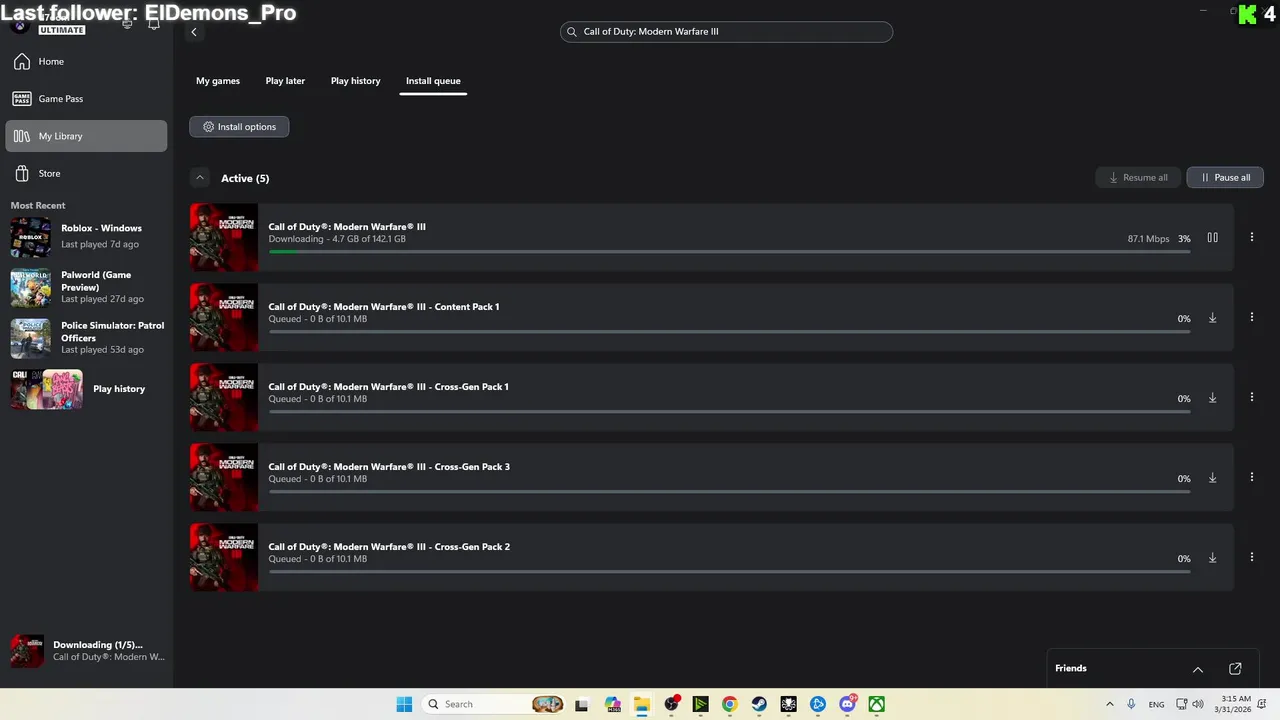
Task: Open Windows Start menu
Action: click(404, 704)
